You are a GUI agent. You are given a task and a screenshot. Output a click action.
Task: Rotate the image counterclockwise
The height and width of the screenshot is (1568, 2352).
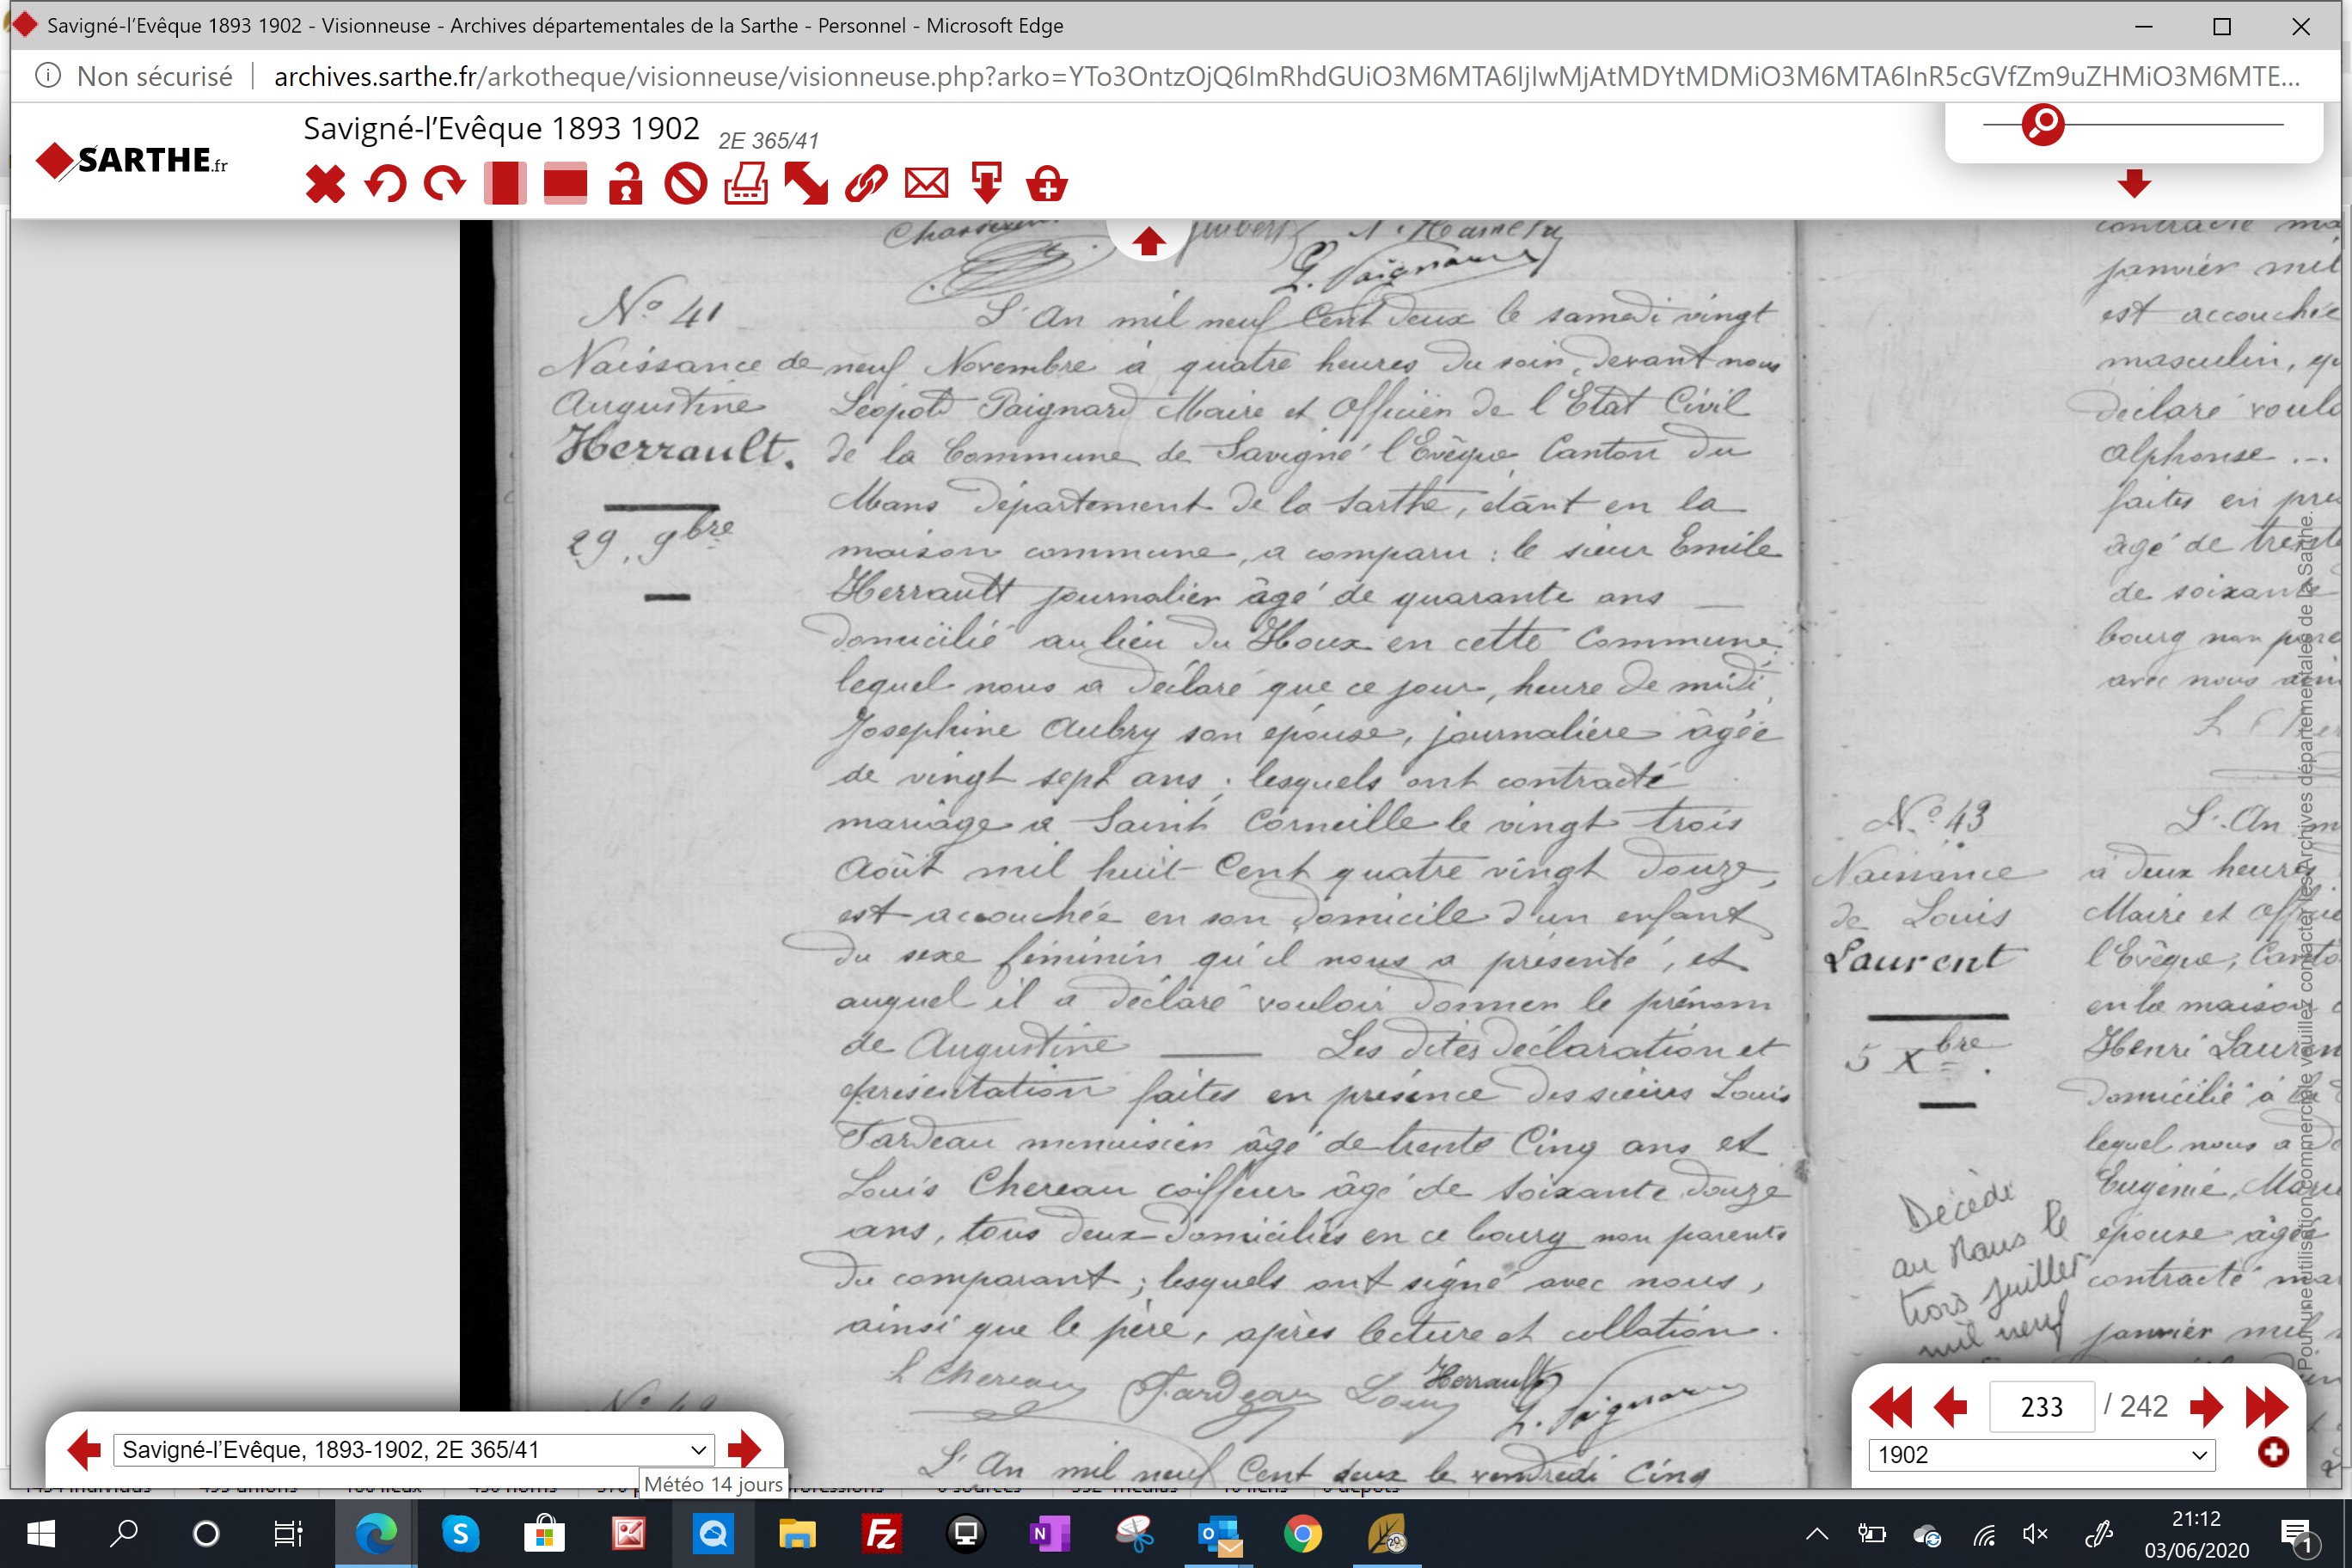pos(385,184)
